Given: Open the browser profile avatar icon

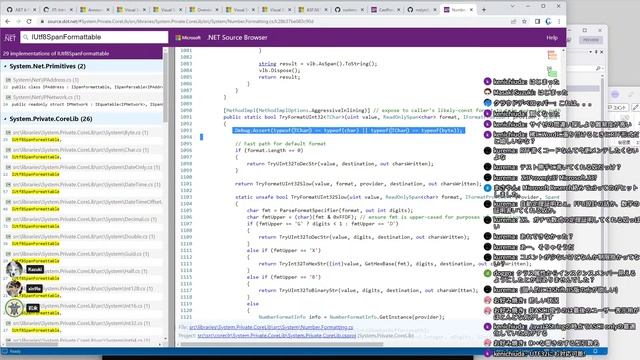Looking at the screenshot, I should tap(548, 21).
